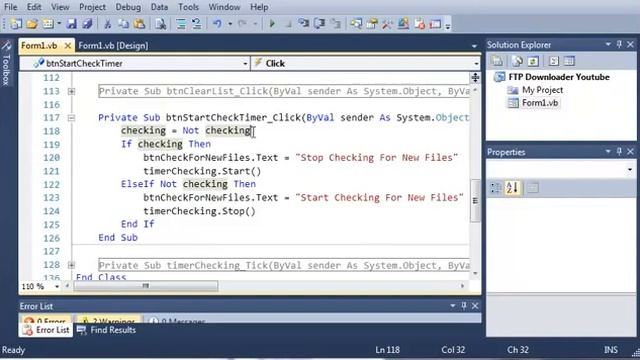The height and width of the screenshot is (360, 640).
Task: Open the Add New Item dropdown arrow
Action: [59, 24]
